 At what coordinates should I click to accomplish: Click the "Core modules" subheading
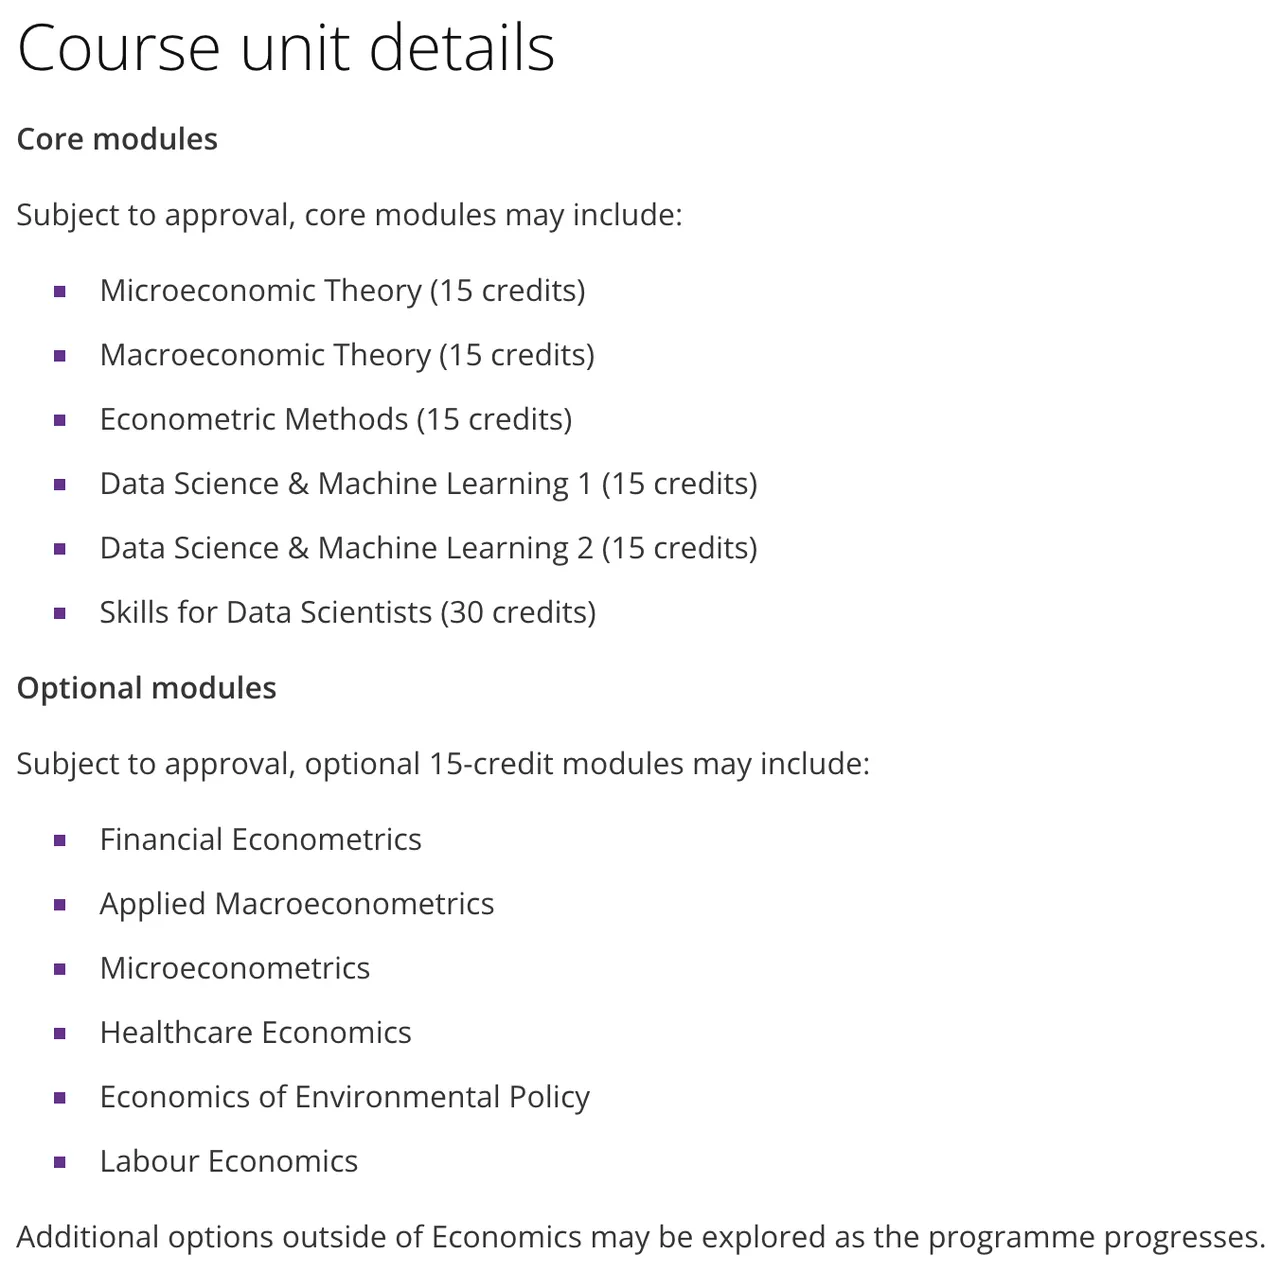coord(117,139)
